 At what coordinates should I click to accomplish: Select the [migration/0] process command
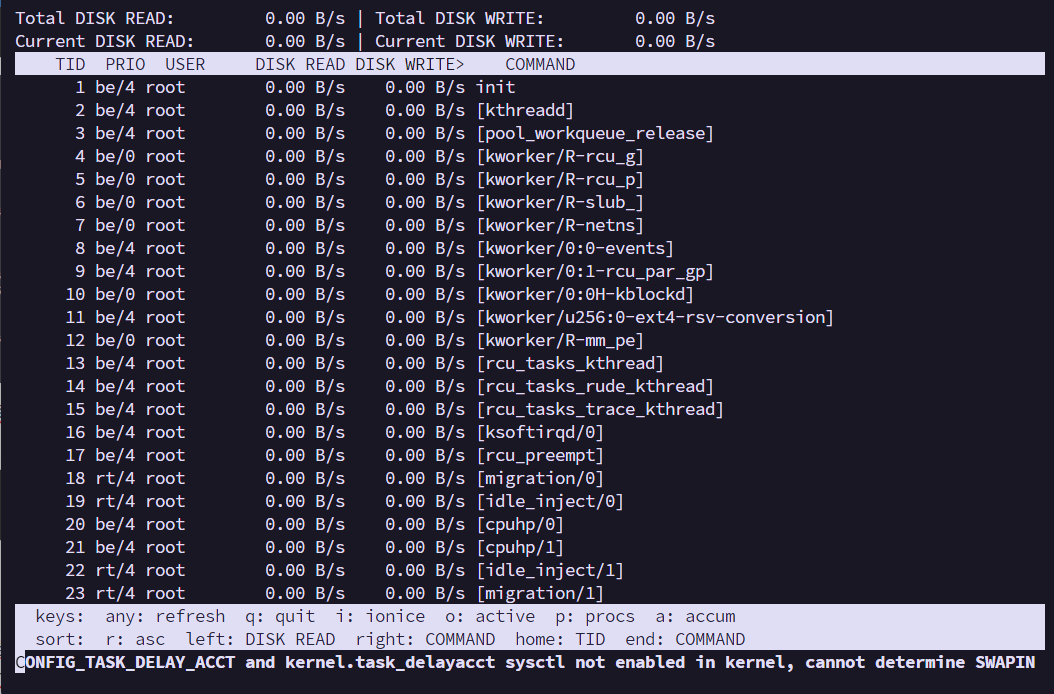coord(540,478)
